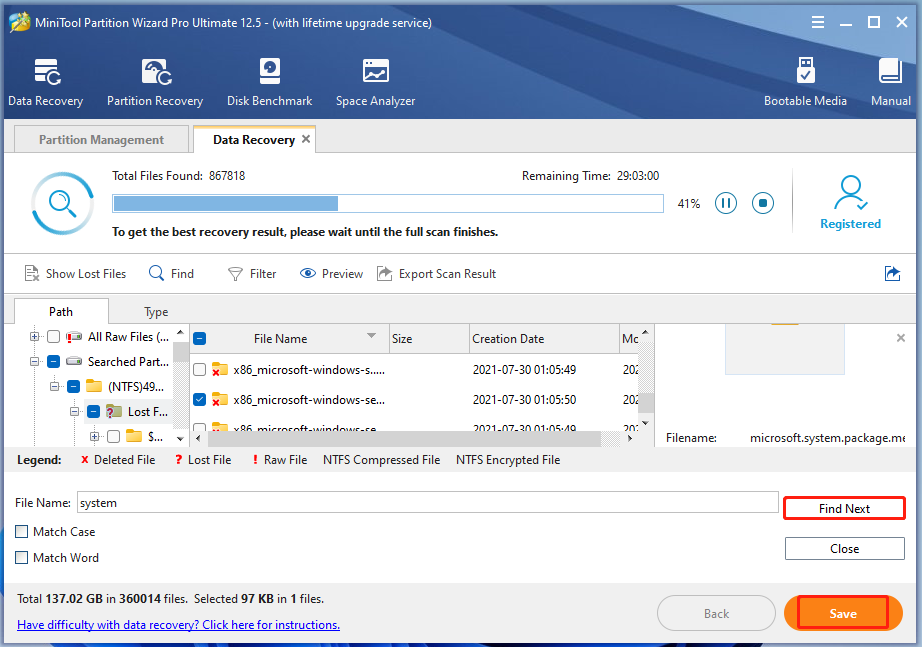The image size is (922, 647).
Task: Click the File Name sort arrow
Action: 372,336
